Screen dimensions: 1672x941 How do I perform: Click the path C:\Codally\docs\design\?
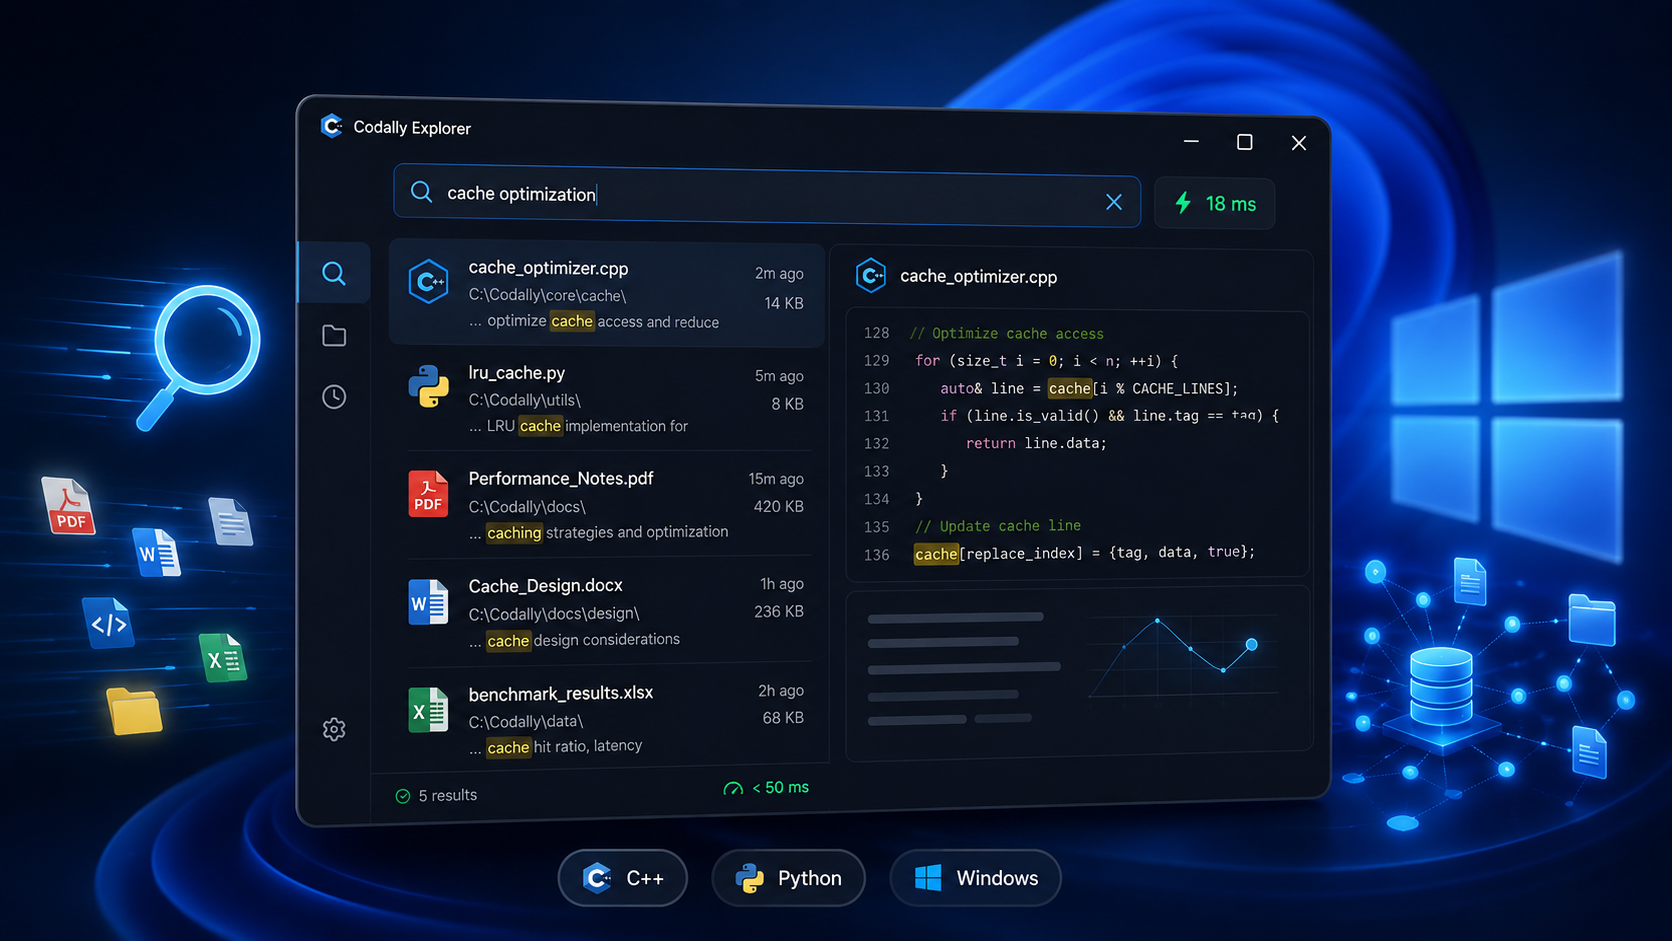[x=553, y=613]
